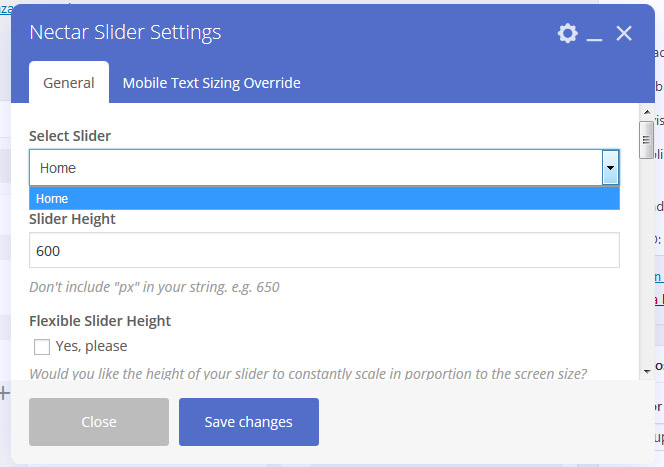Click the scrollbar down arrow
The width and height of the screenshot is (664, 467).
[647, 371]
